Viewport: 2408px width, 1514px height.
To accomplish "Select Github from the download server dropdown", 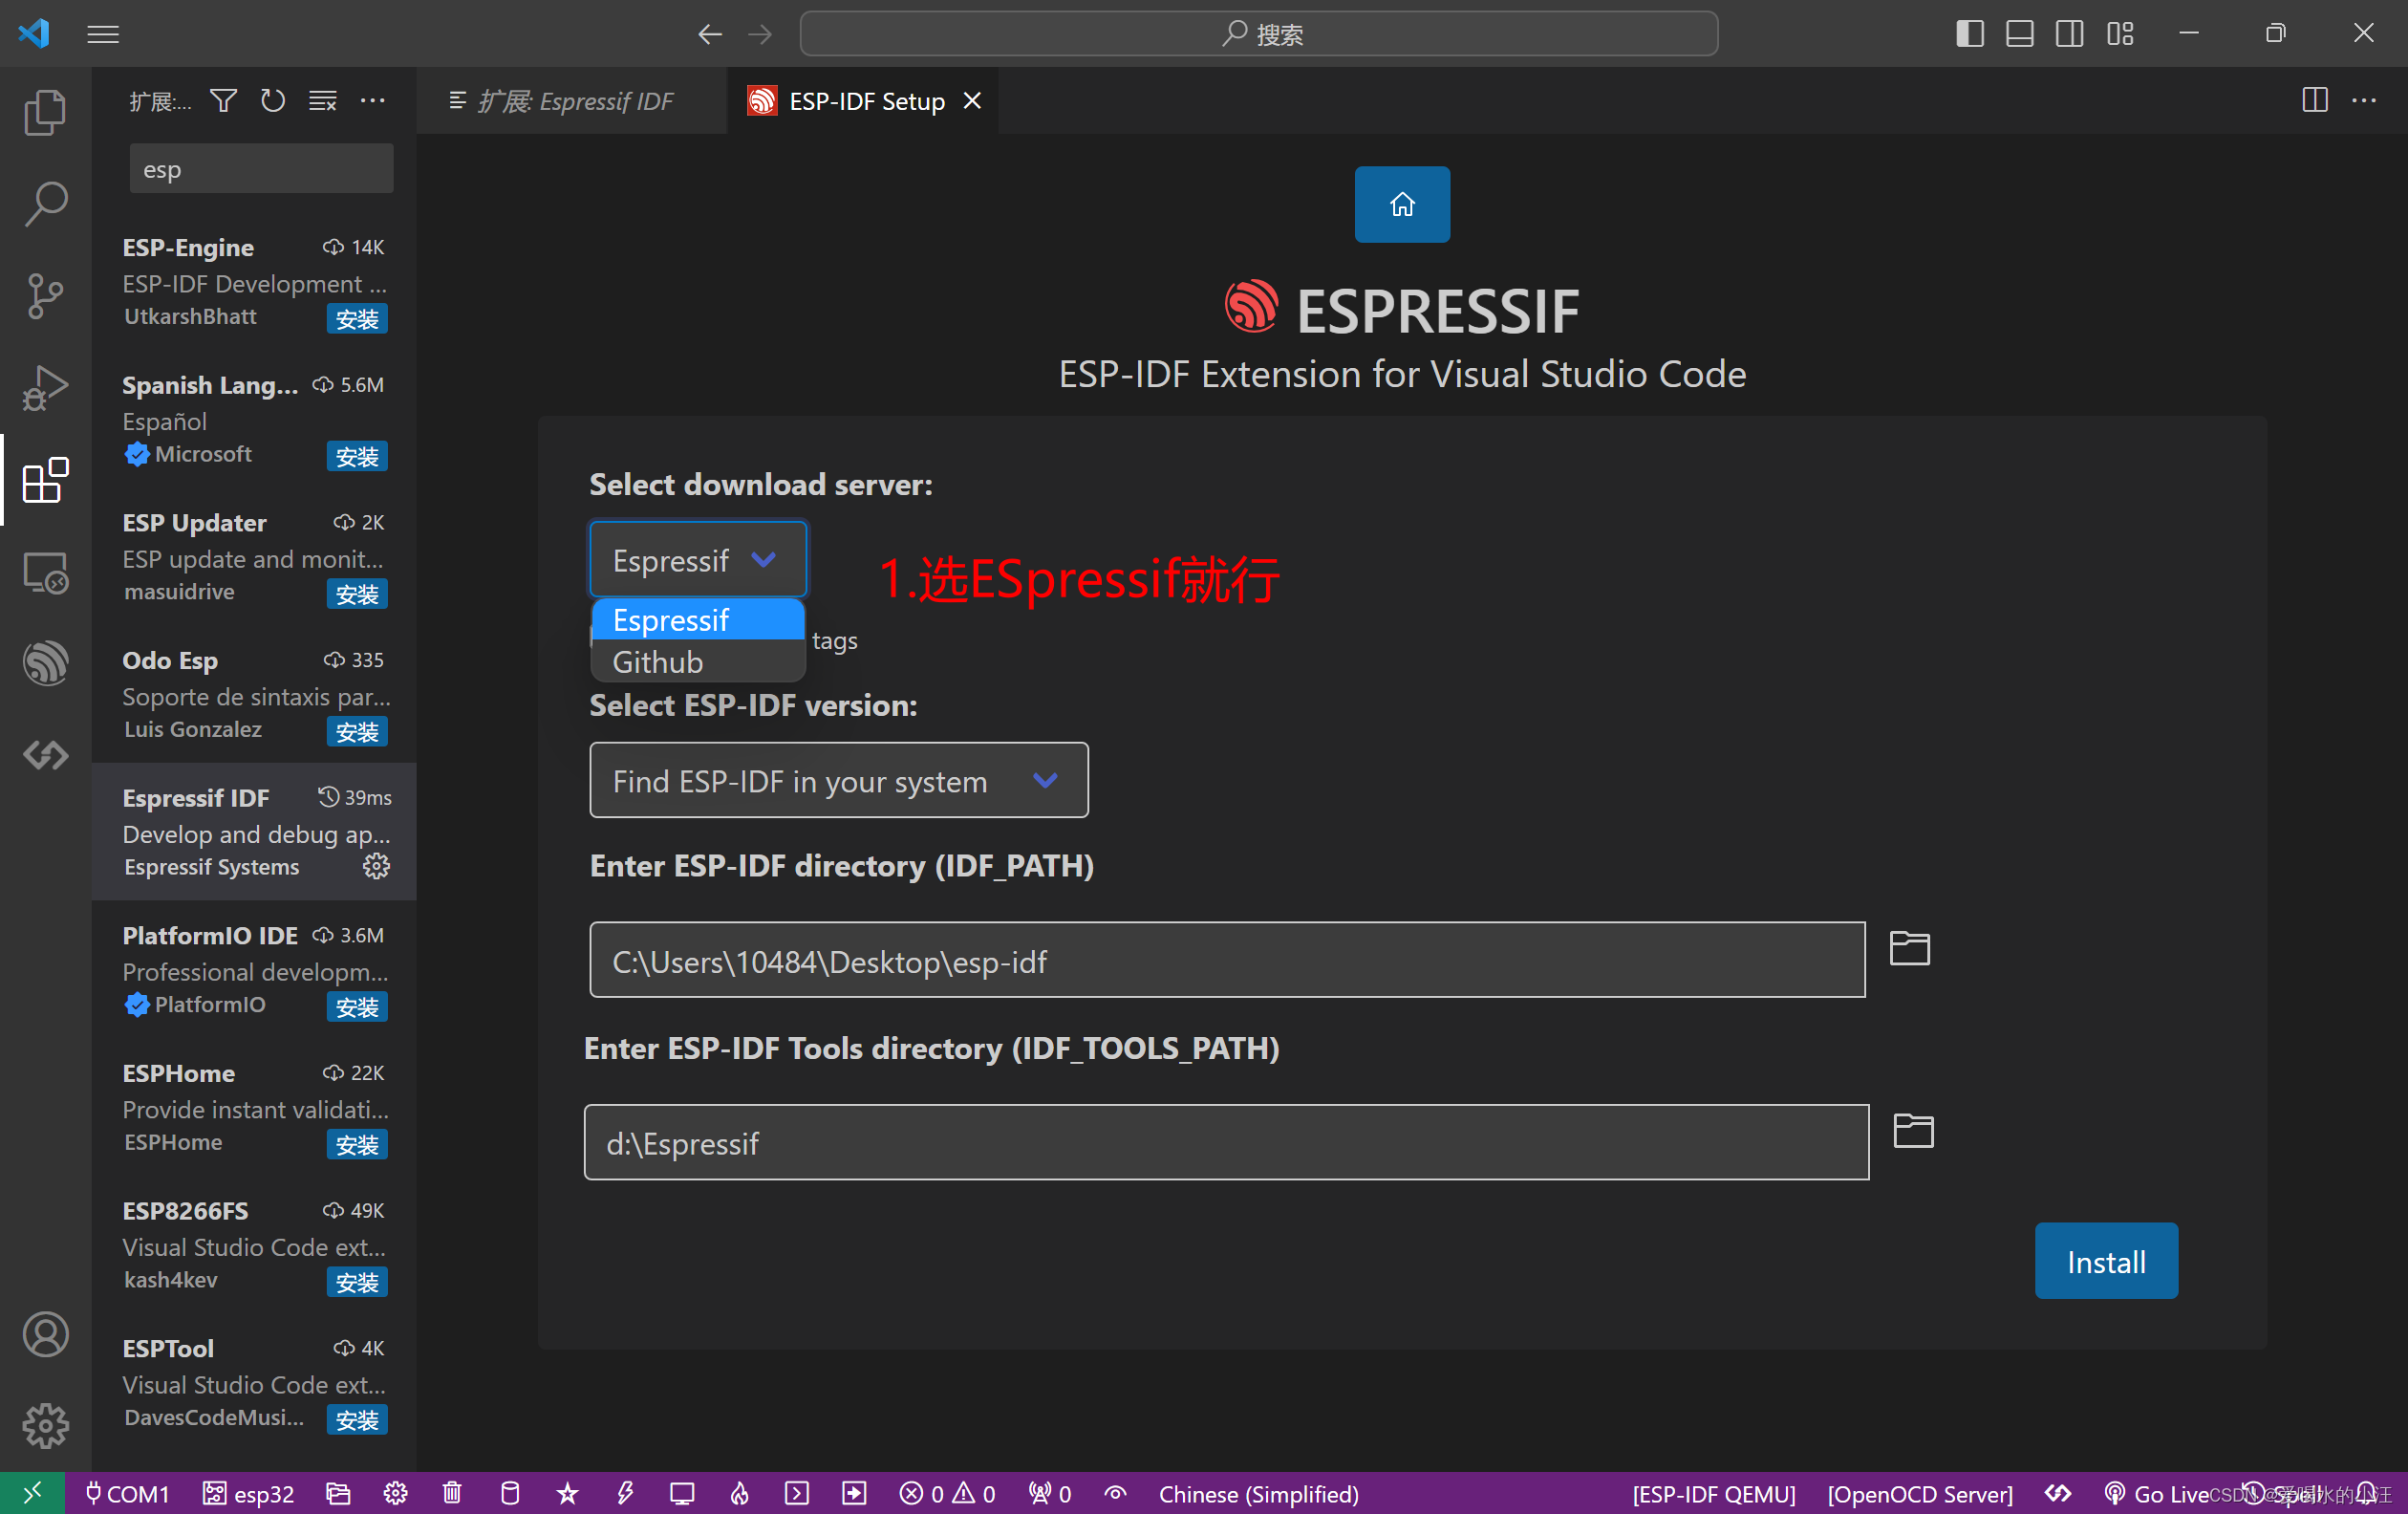I will point(657,661).
